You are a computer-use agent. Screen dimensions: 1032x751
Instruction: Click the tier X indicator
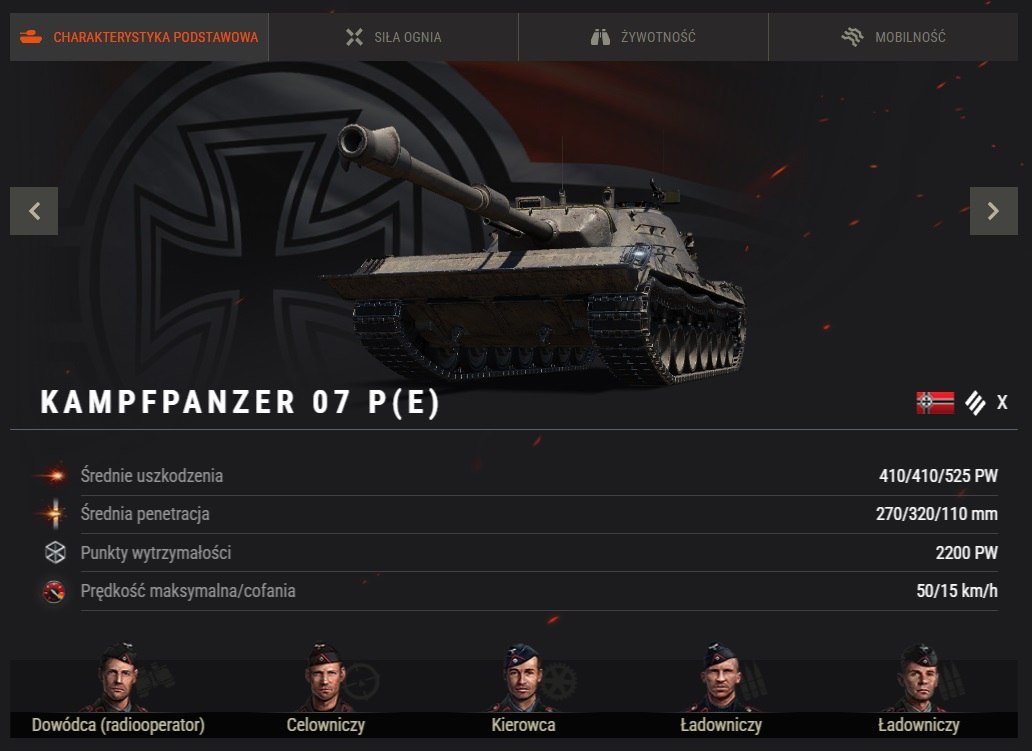[1002, 402]
